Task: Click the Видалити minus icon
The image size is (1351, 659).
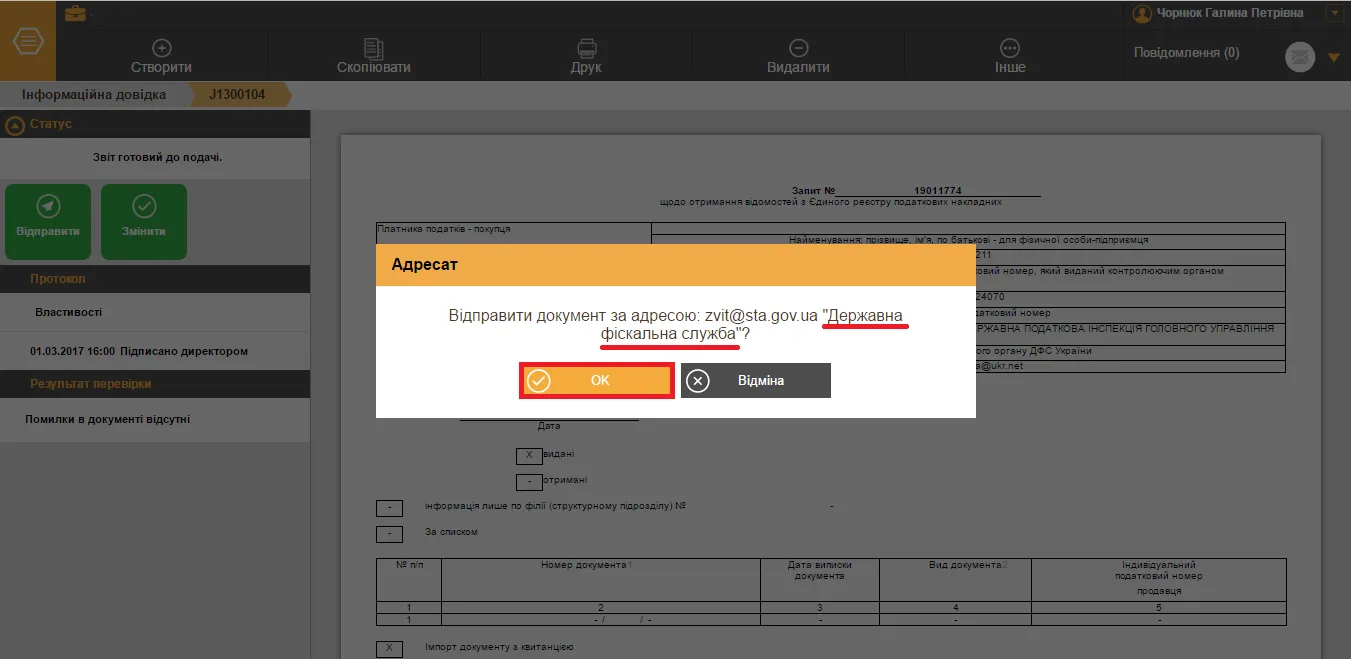Action: (x=798, y=47)
